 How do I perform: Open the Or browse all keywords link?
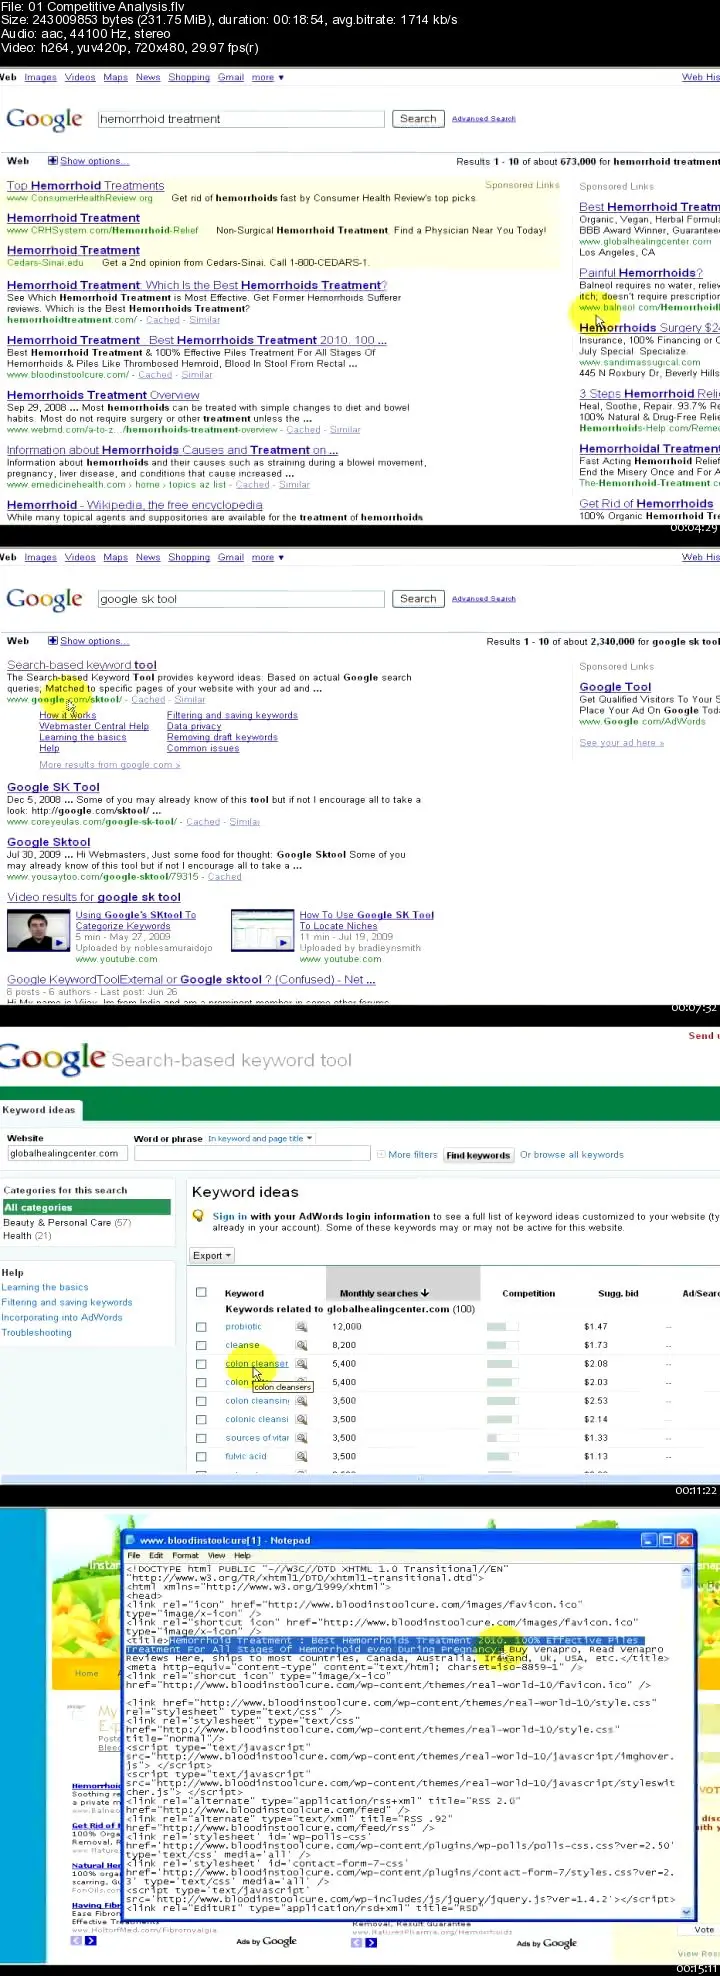(571, 1154)
